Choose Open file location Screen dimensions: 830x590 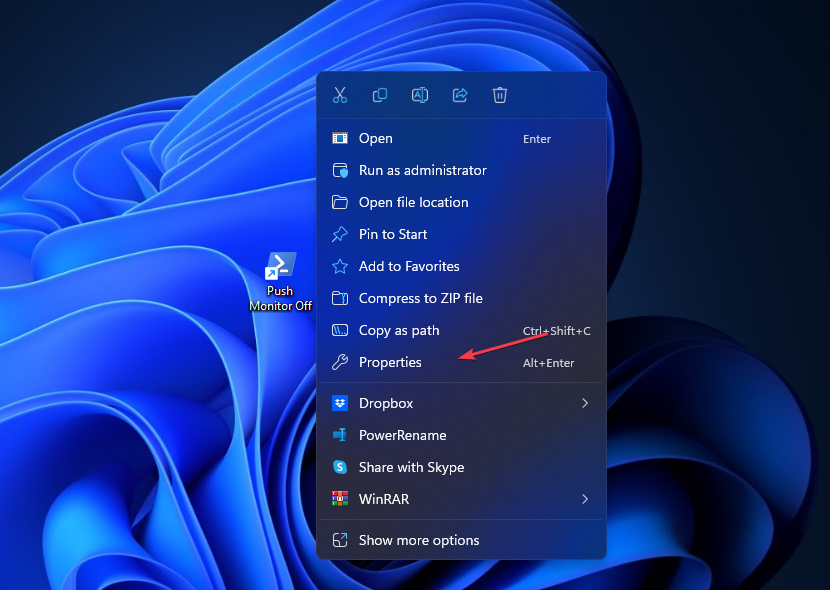coord(462,202)
